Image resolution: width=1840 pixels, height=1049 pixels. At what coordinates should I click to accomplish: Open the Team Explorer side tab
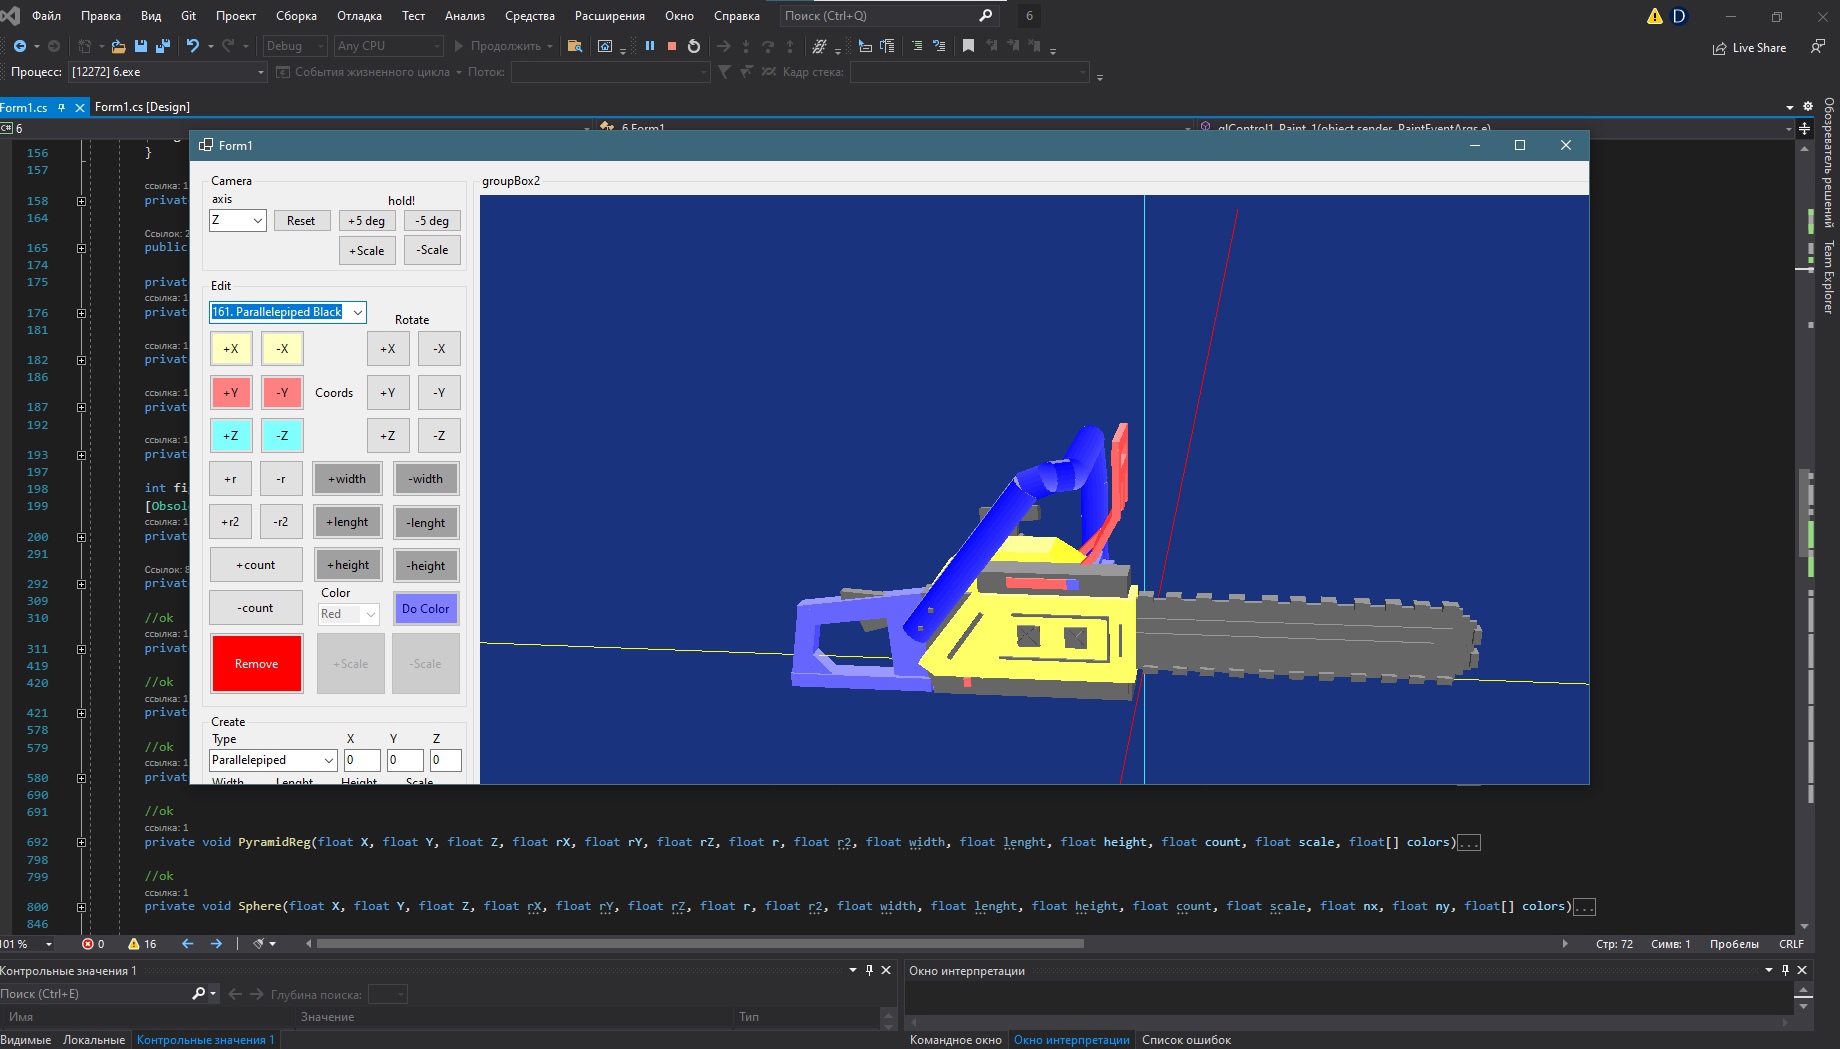(1828, 278)
